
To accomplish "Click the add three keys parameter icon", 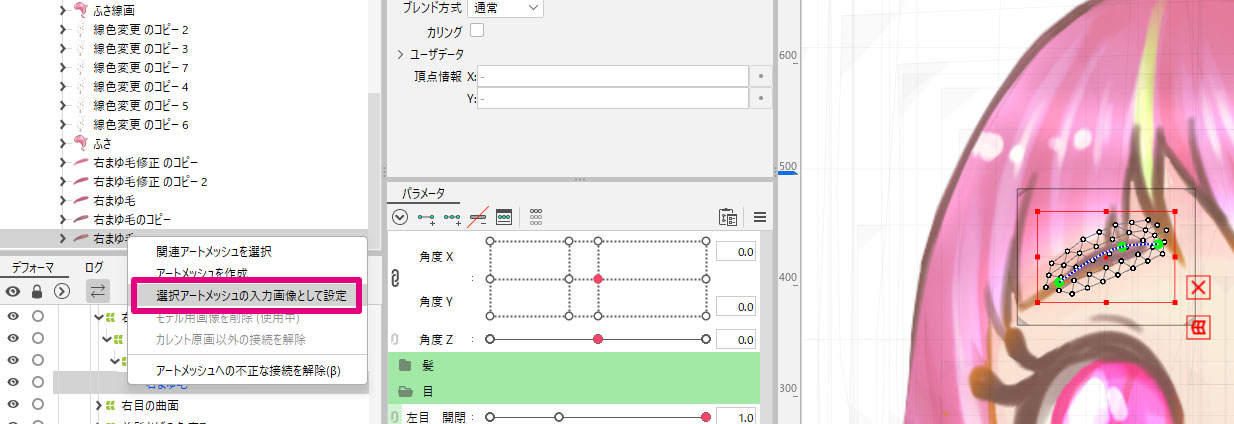I will tap(453, 216).
